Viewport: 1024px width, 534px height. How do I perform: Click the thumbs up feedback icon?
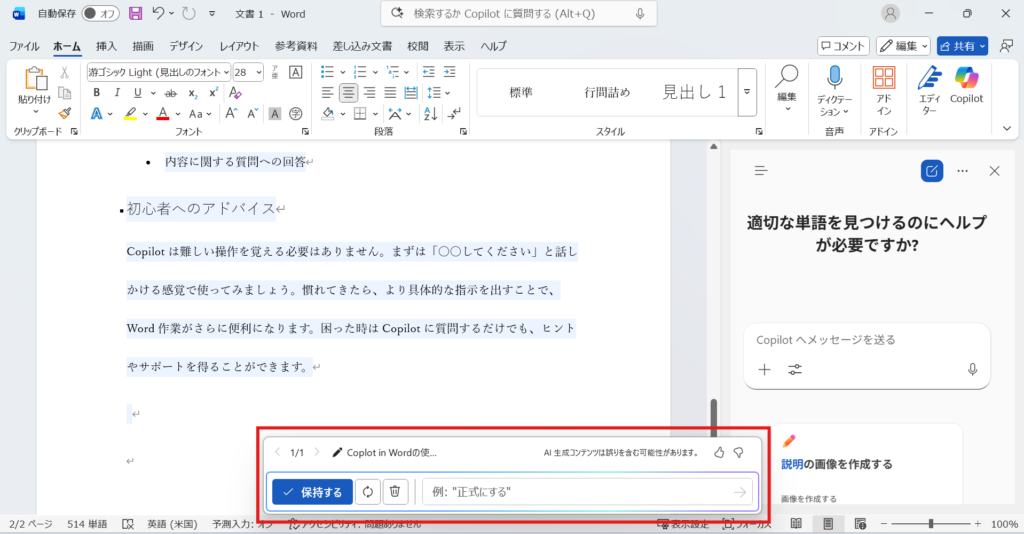click(x=719, y=452)
